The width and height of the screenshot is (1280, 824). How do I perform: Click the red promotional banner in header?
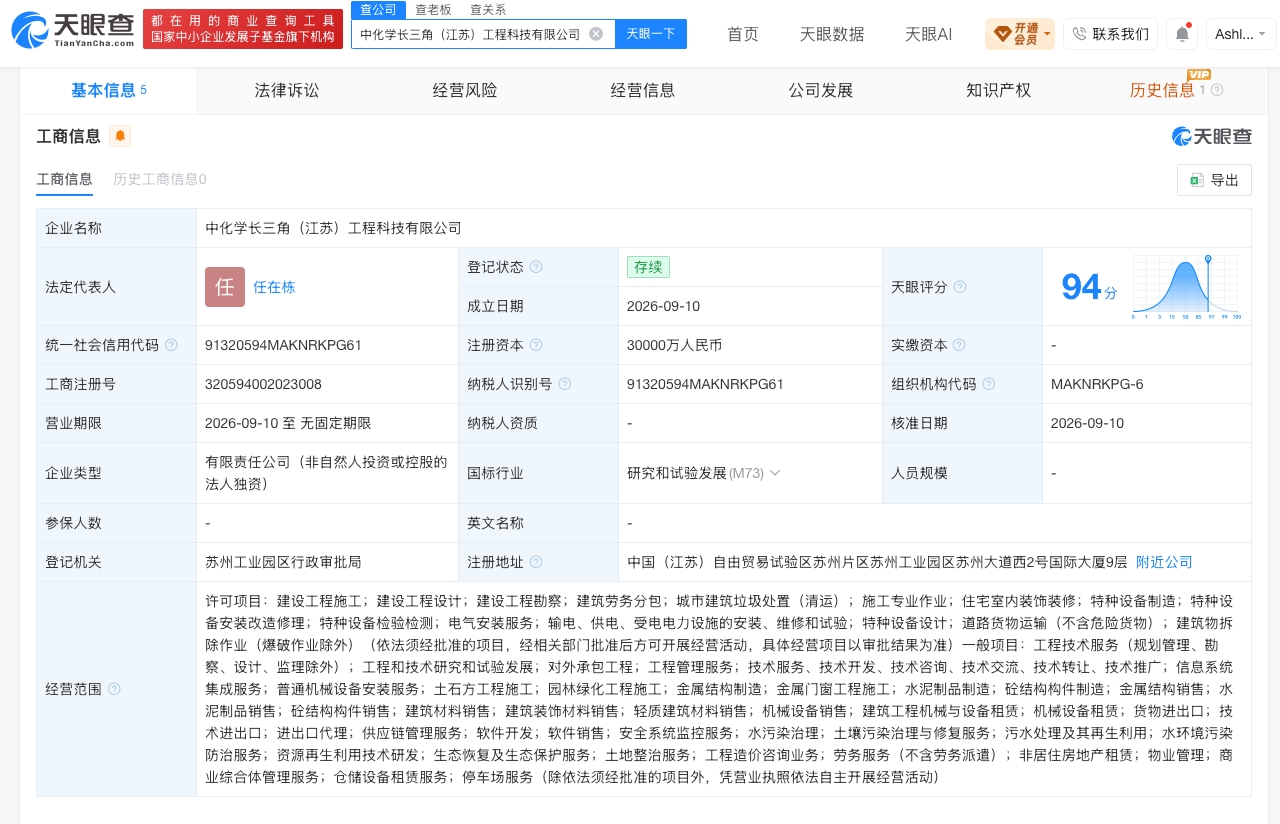pyautogui.click(x=243, y=29)
